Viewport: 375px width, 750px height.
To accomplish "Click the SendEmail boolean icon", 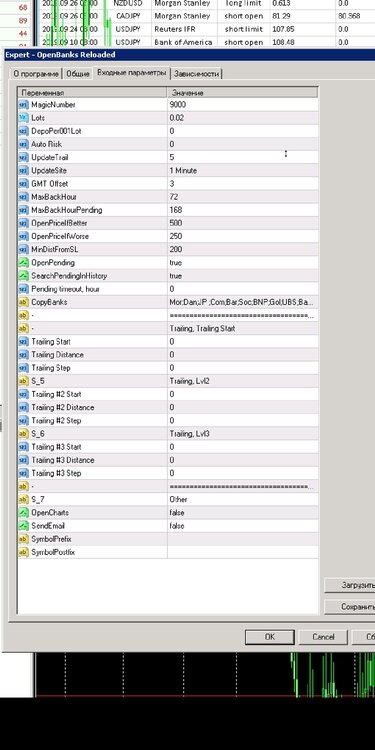I will pyautogui.click(x=23, y=526).
